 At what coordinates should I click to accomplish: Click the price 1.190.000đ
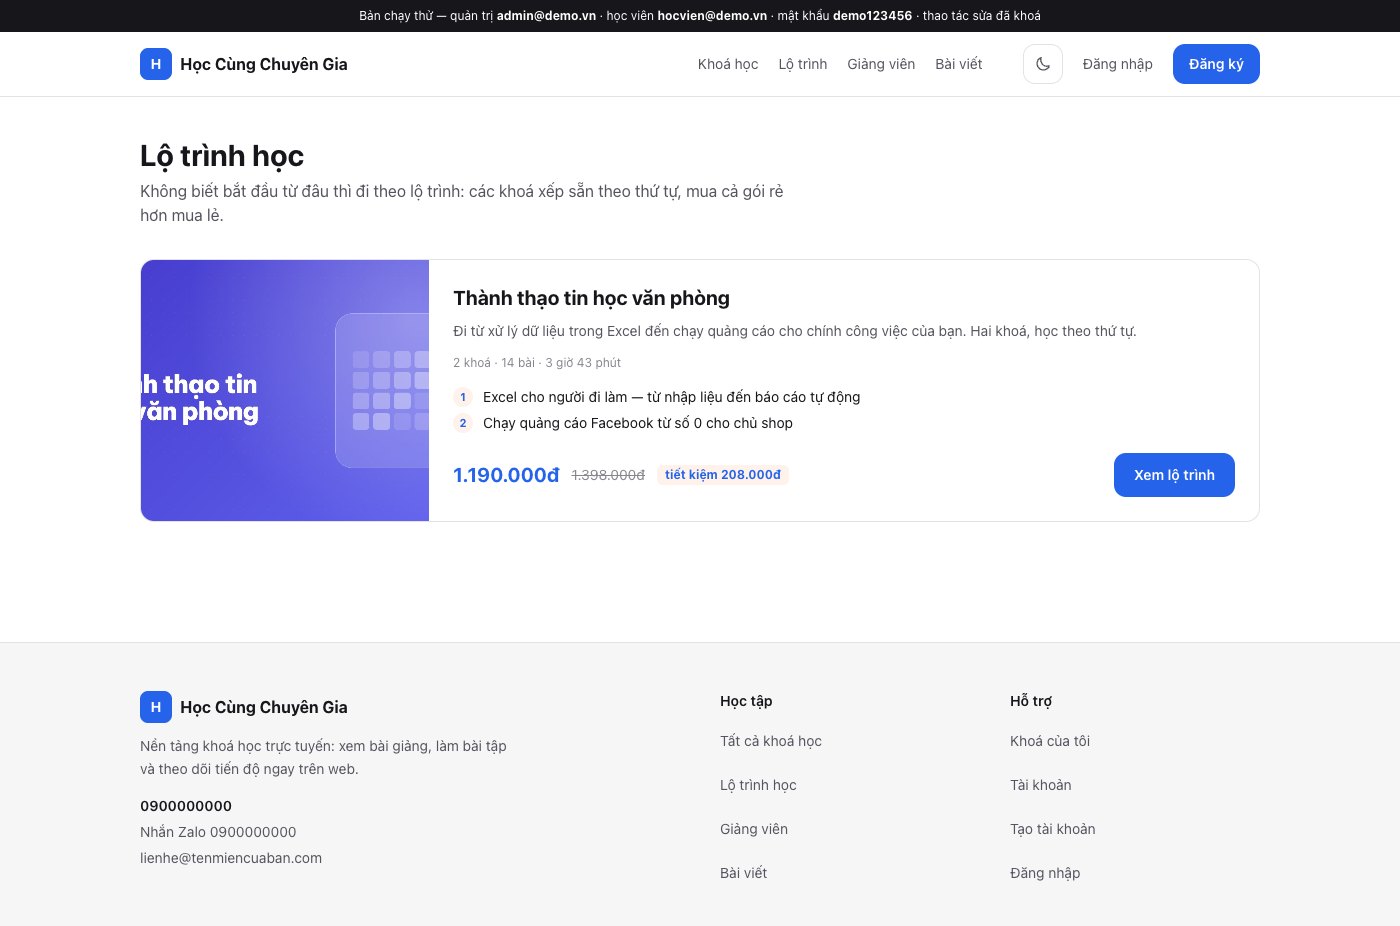pos(506,475)
